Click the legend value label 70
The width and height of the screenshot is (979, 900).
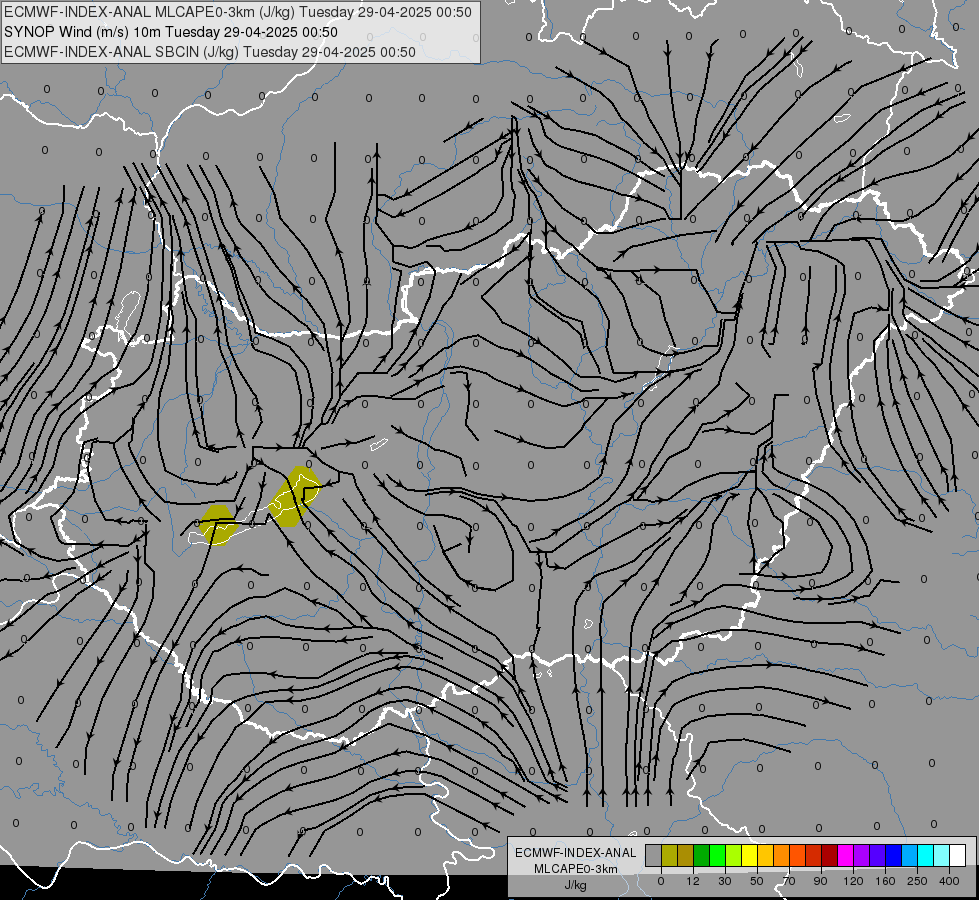789,881
